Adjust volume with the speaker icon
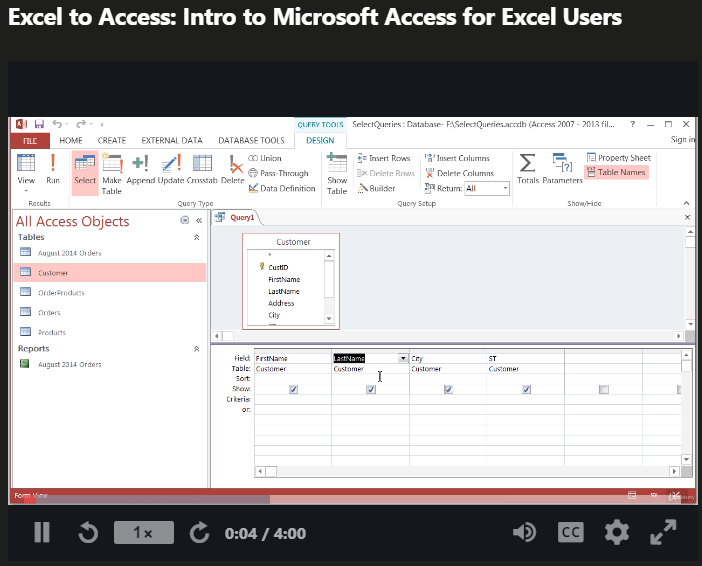702x566 pixels. pyautogui.click(x=525, y=533)
